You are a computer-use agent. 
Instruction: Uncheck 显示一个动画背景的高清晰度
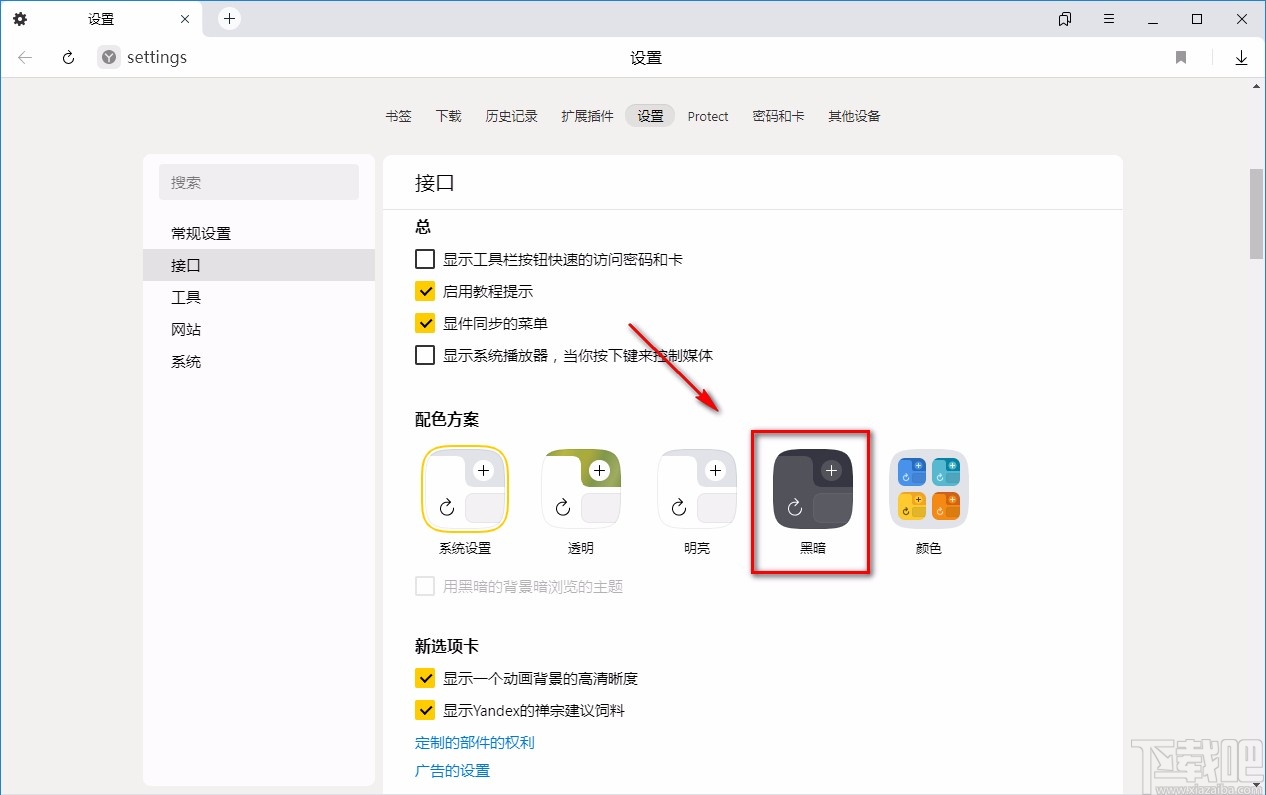pyautogui.click(x=424, y=677)
